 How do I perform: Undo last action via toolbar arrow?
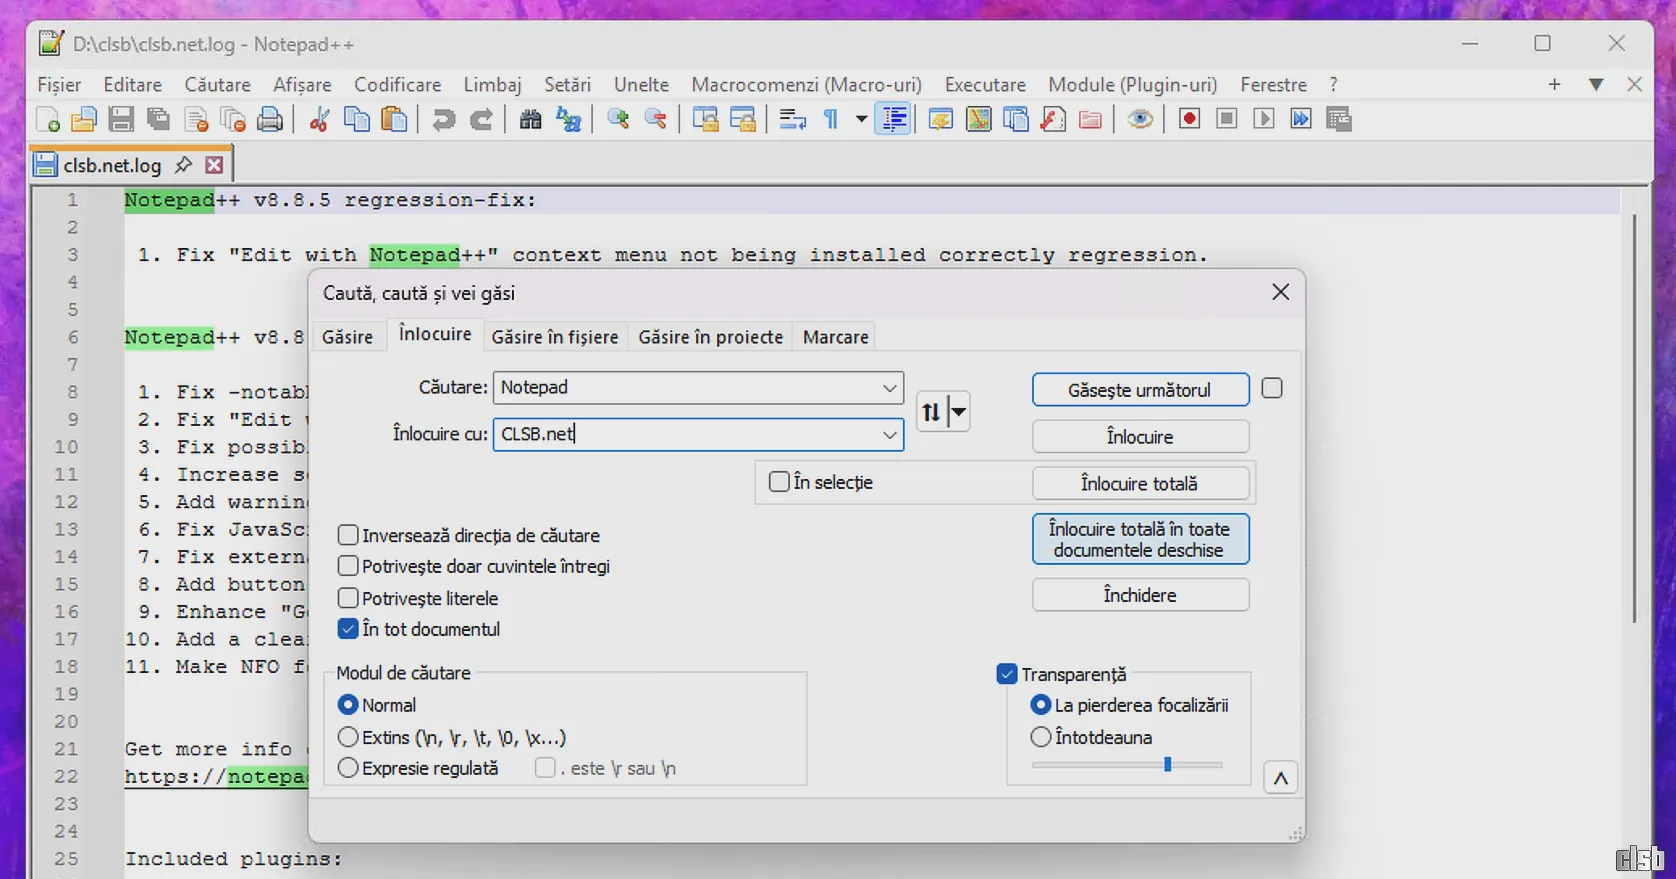click(443, 120)
